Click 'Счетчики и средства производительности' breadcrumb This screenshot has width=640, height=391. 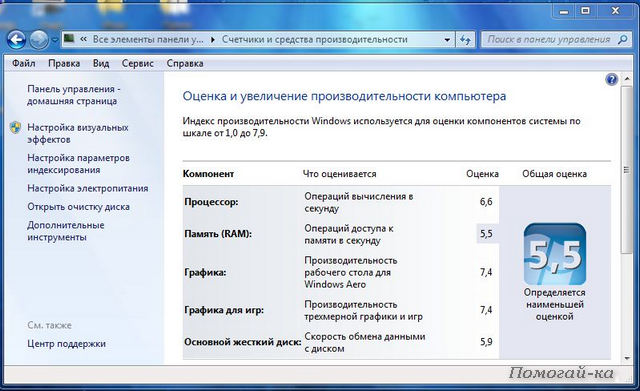coord(314,39)
